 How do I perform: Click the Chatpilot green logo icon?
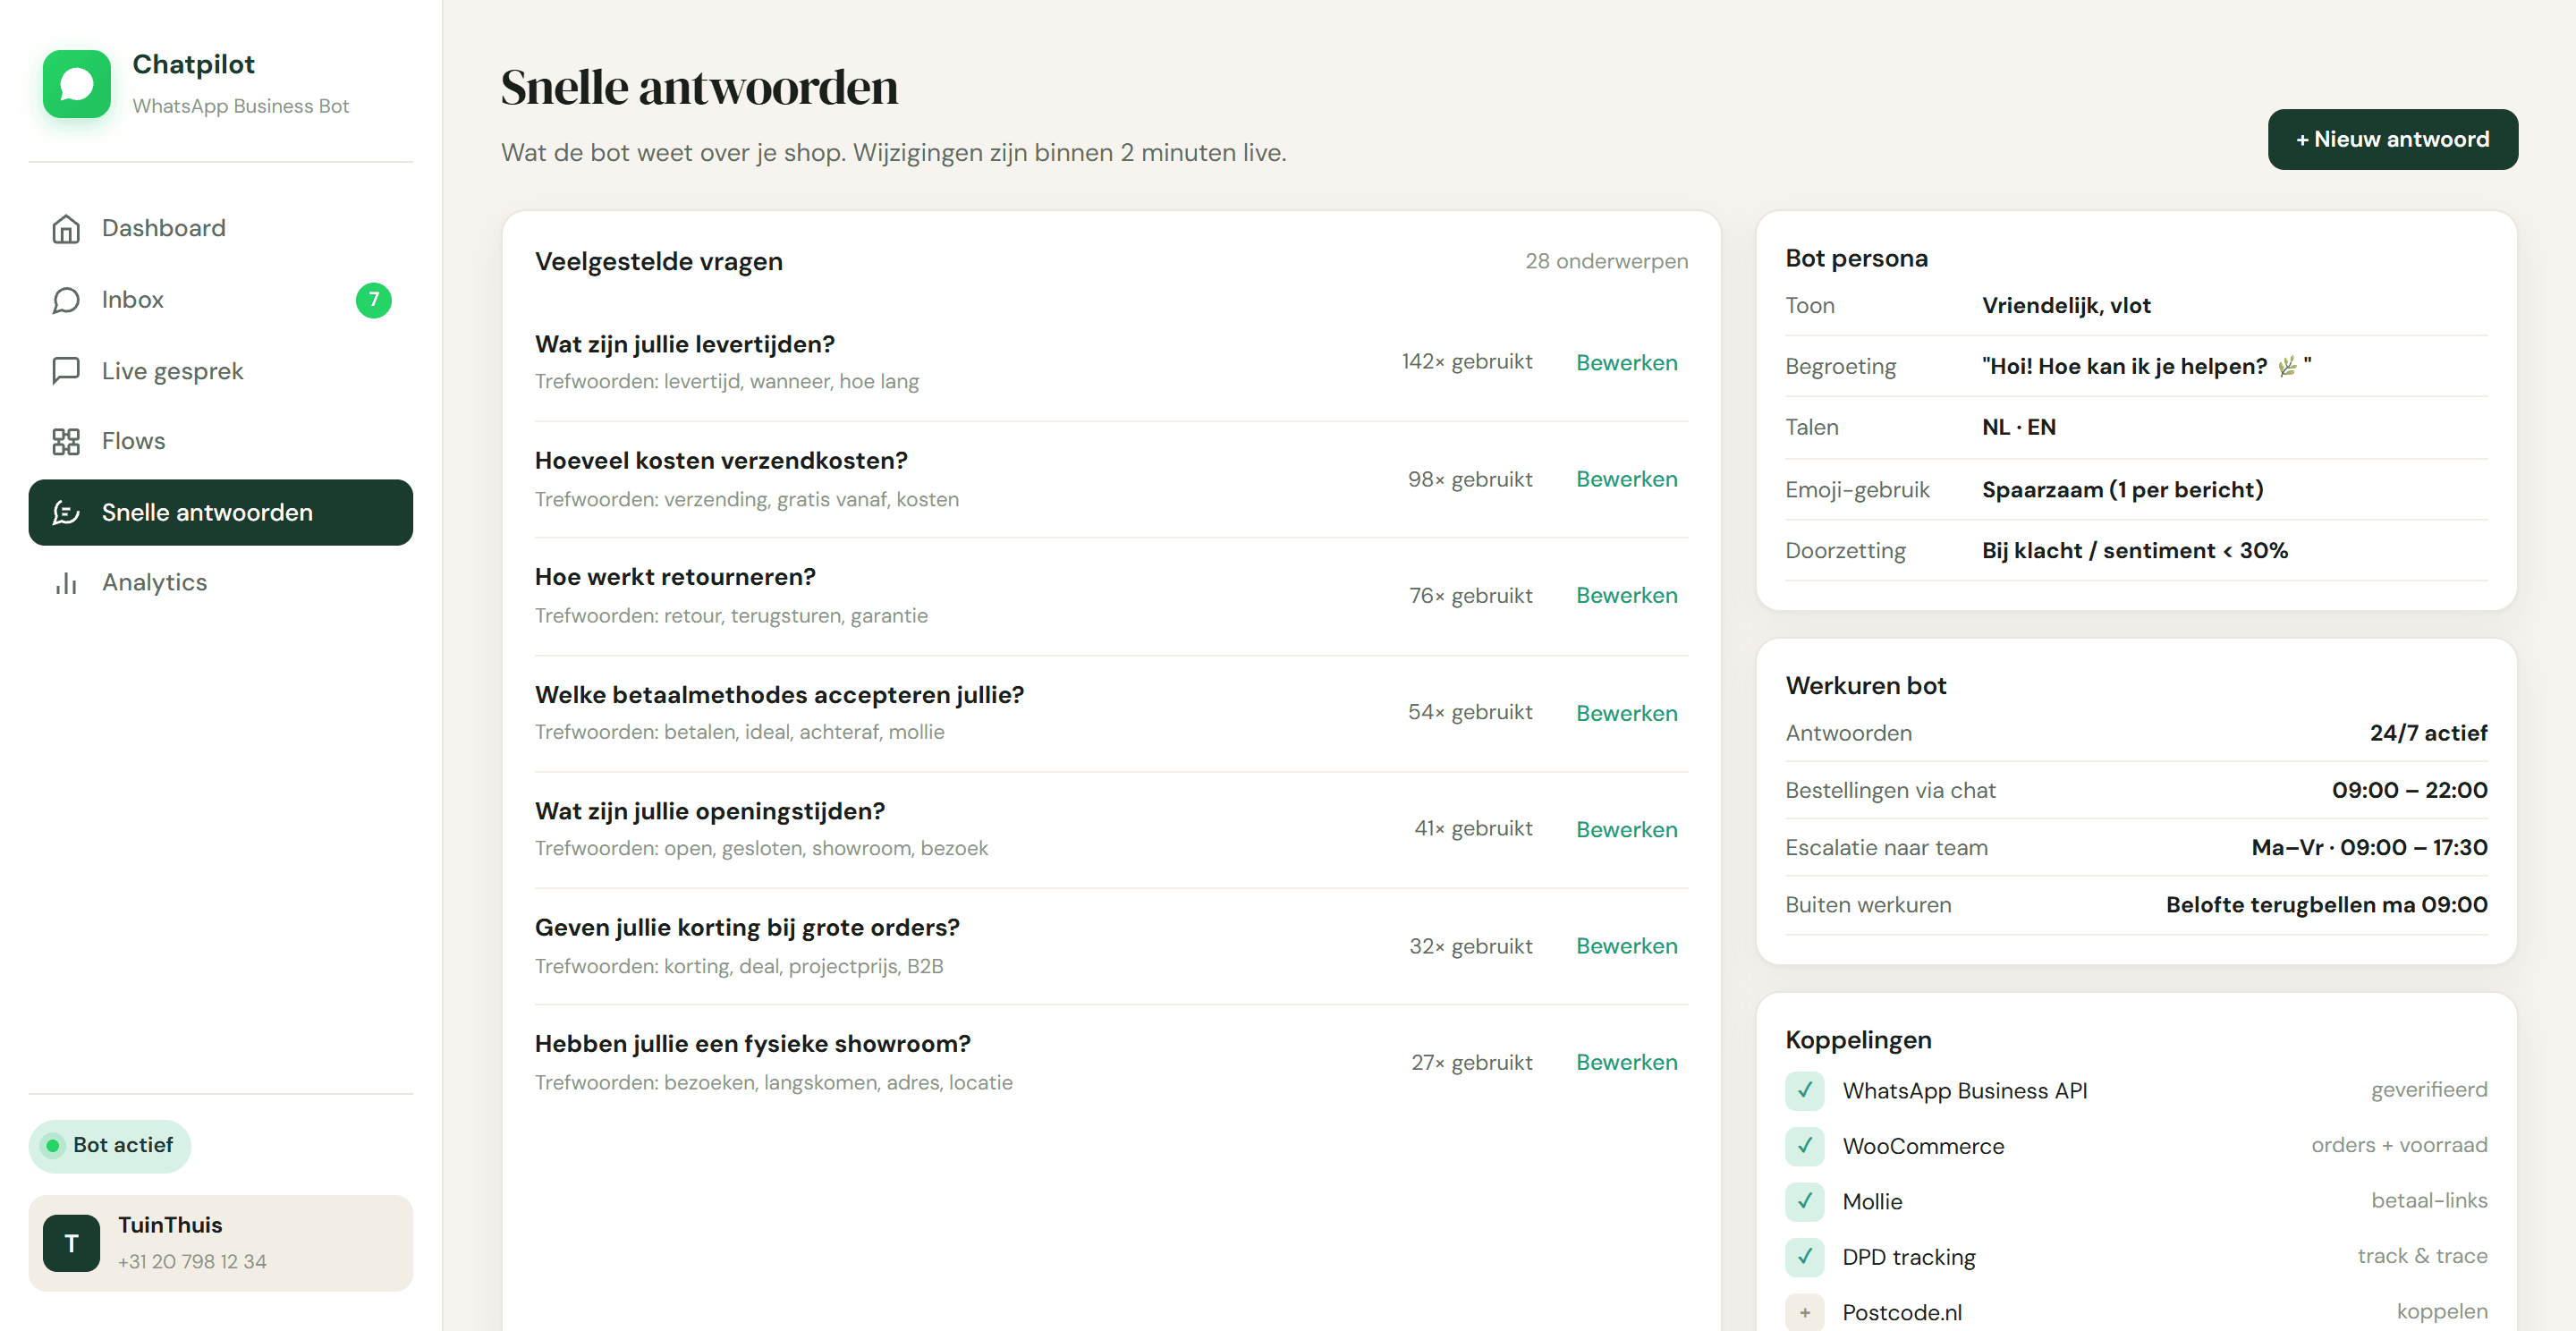(x=77, y=84)
